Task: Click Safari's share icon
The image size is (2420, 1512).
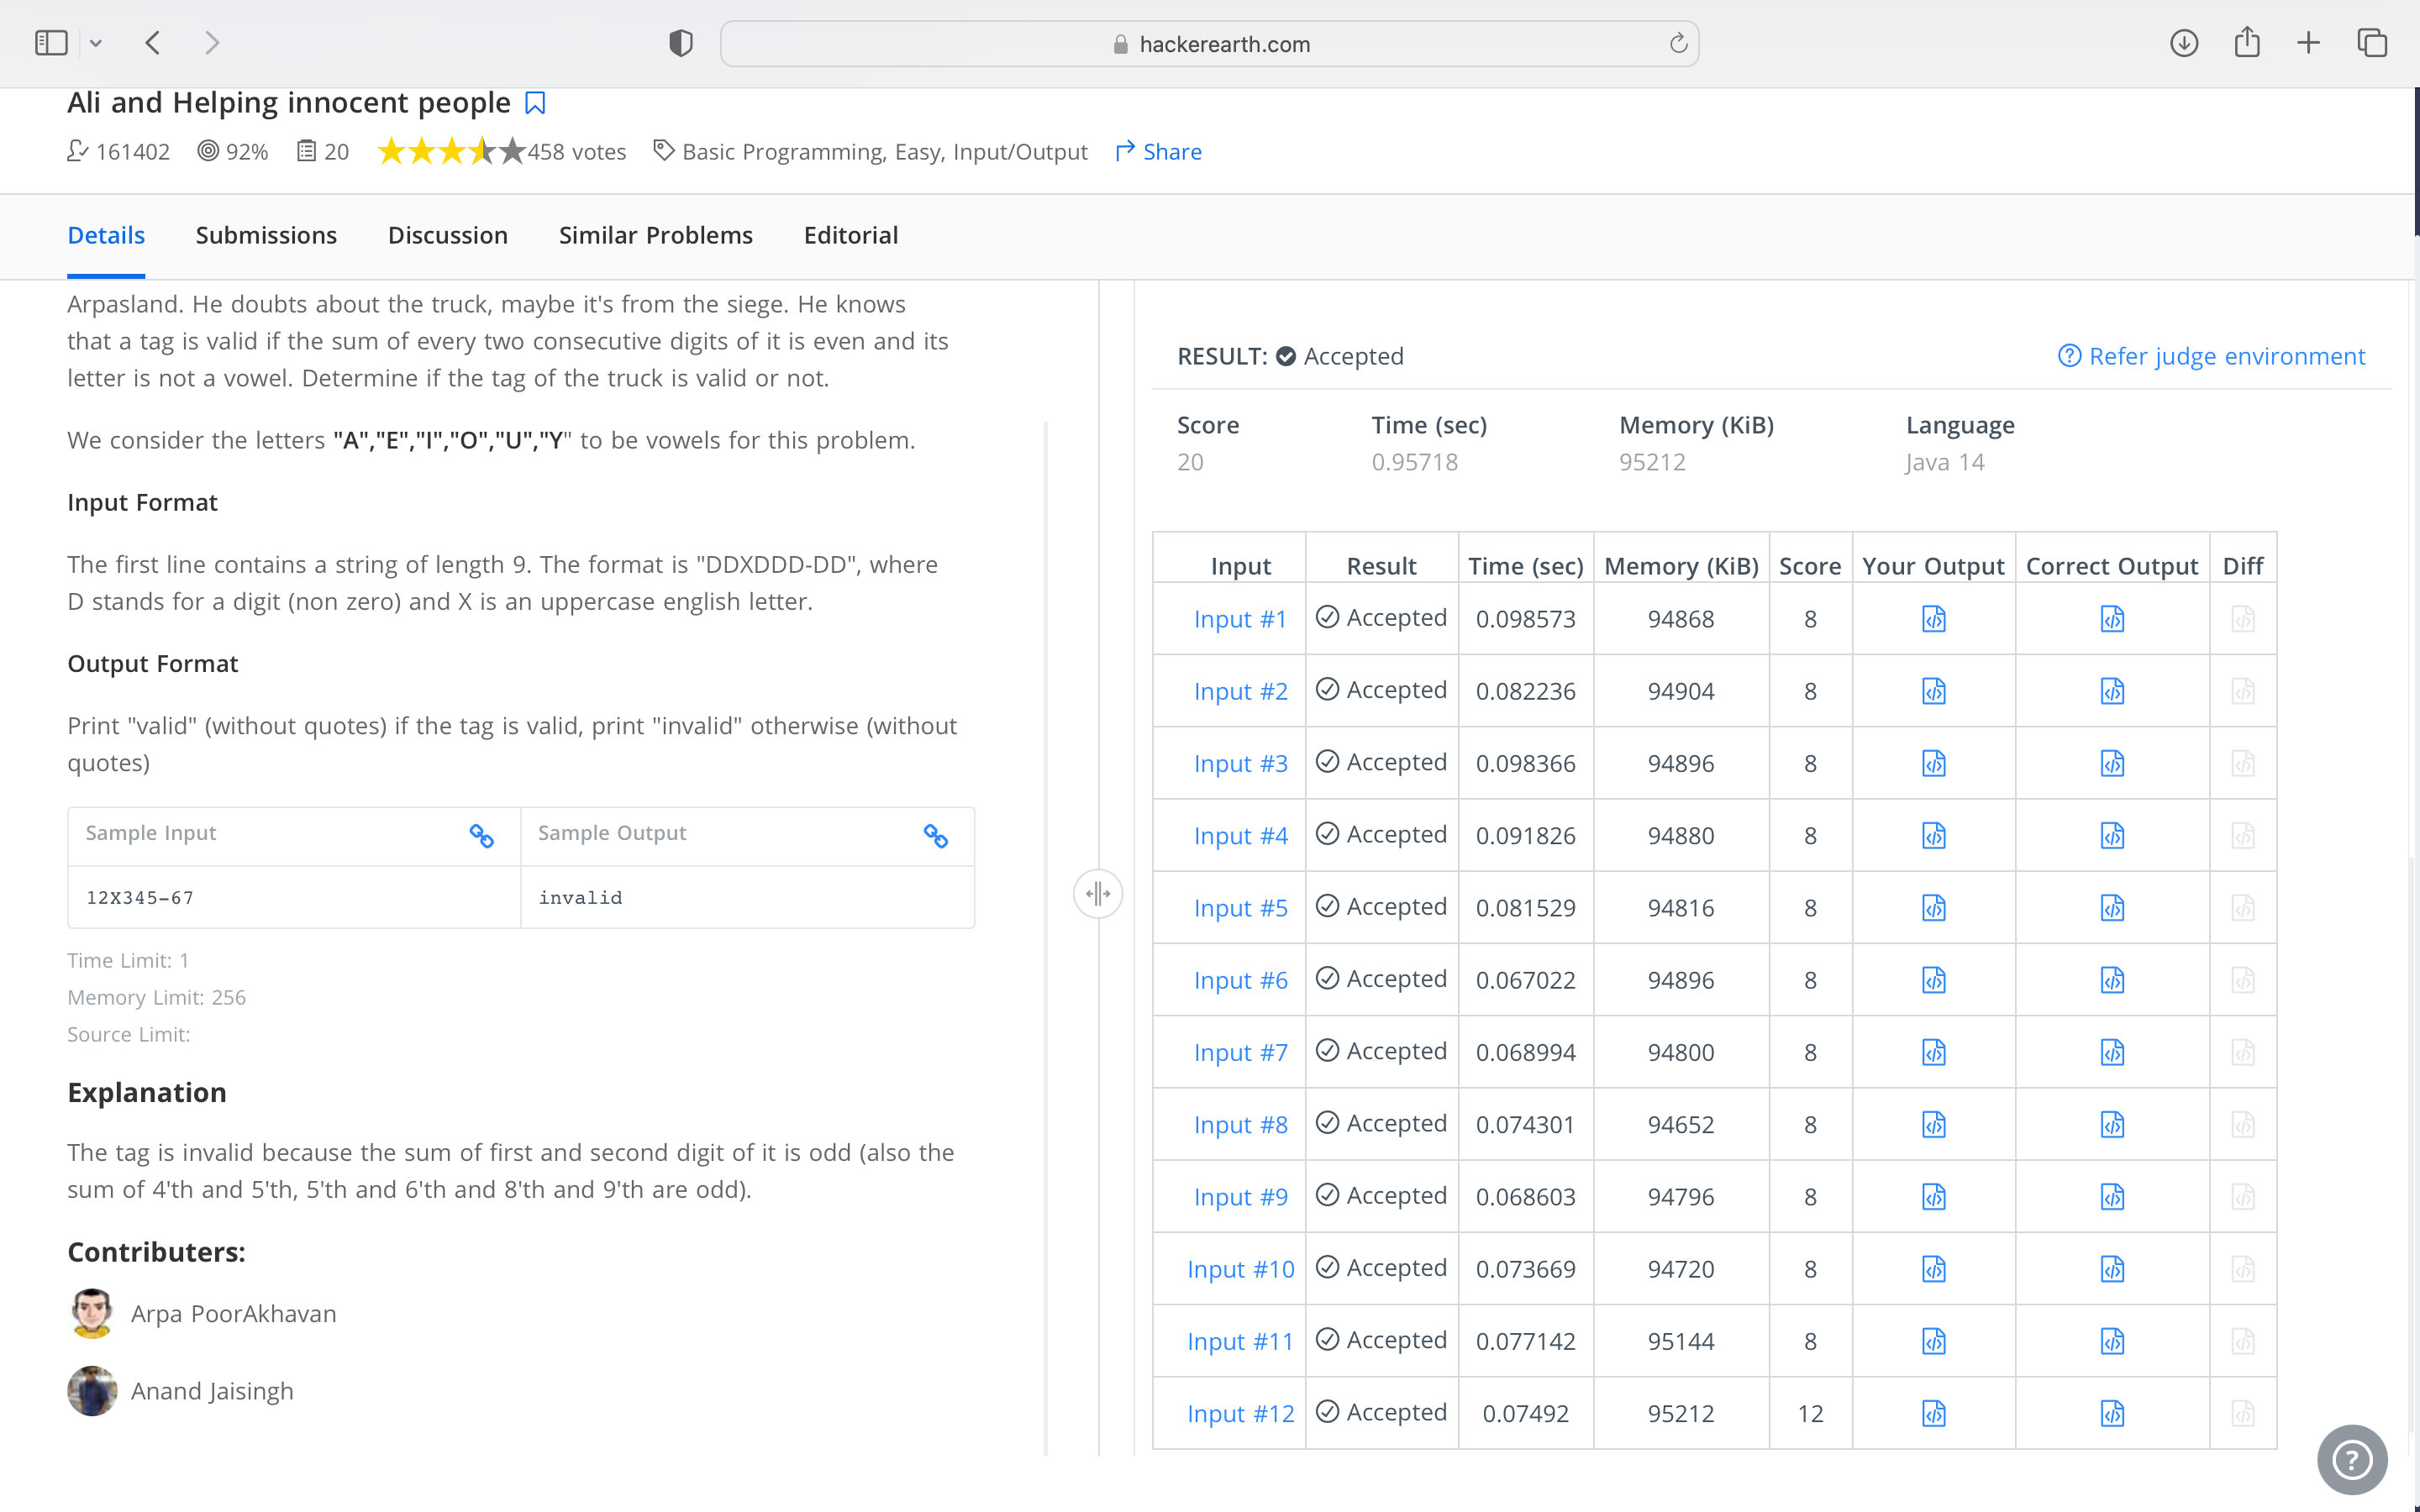Action: pyautogui.click(x=2246, y=43)
